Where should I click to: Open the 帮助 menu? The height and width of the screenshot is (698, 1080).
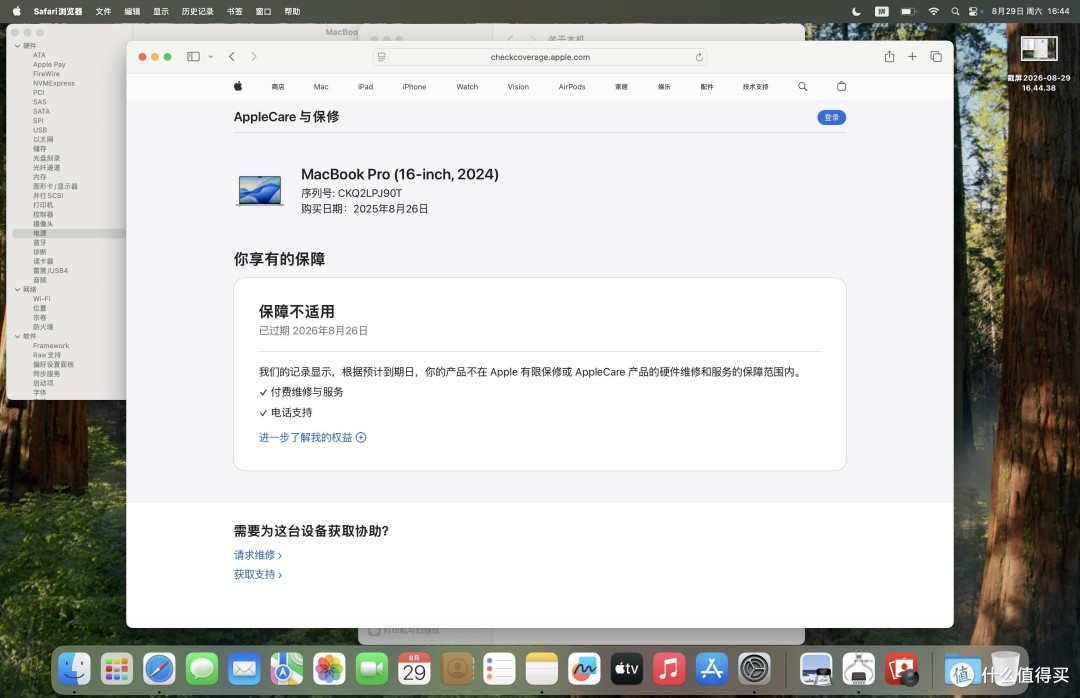coord(292,11)
